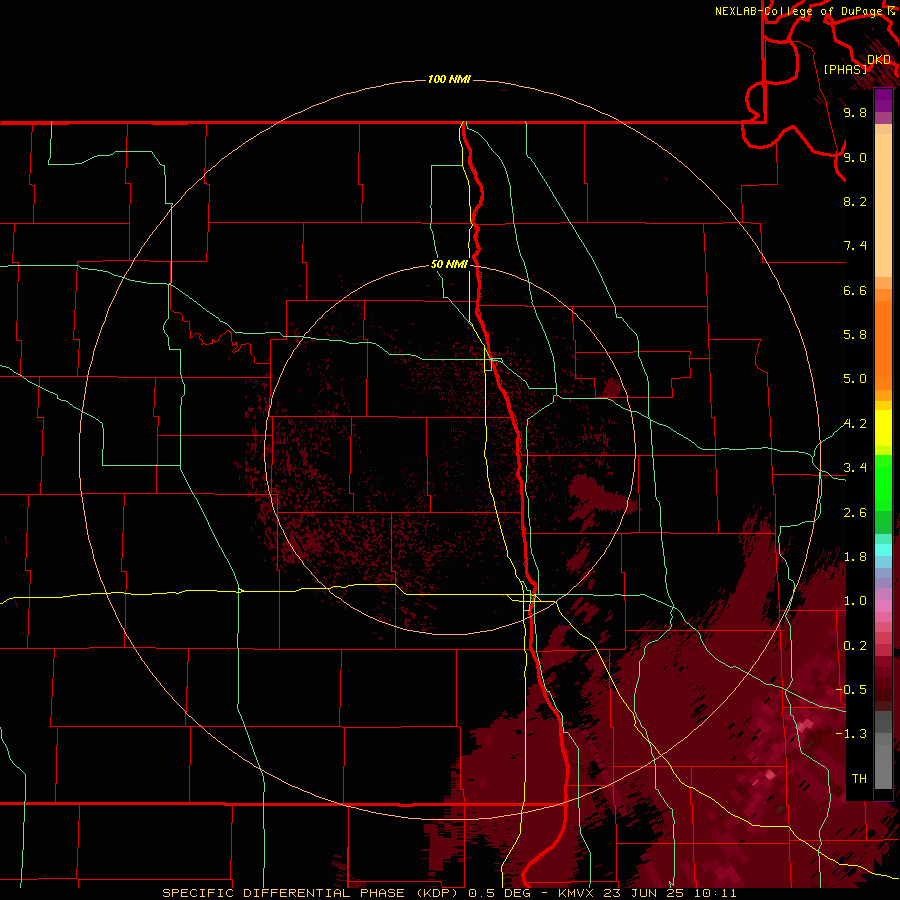Pick the bright green segment of the color bar
This screenshot has height=900, width=900.
(883, 483)
